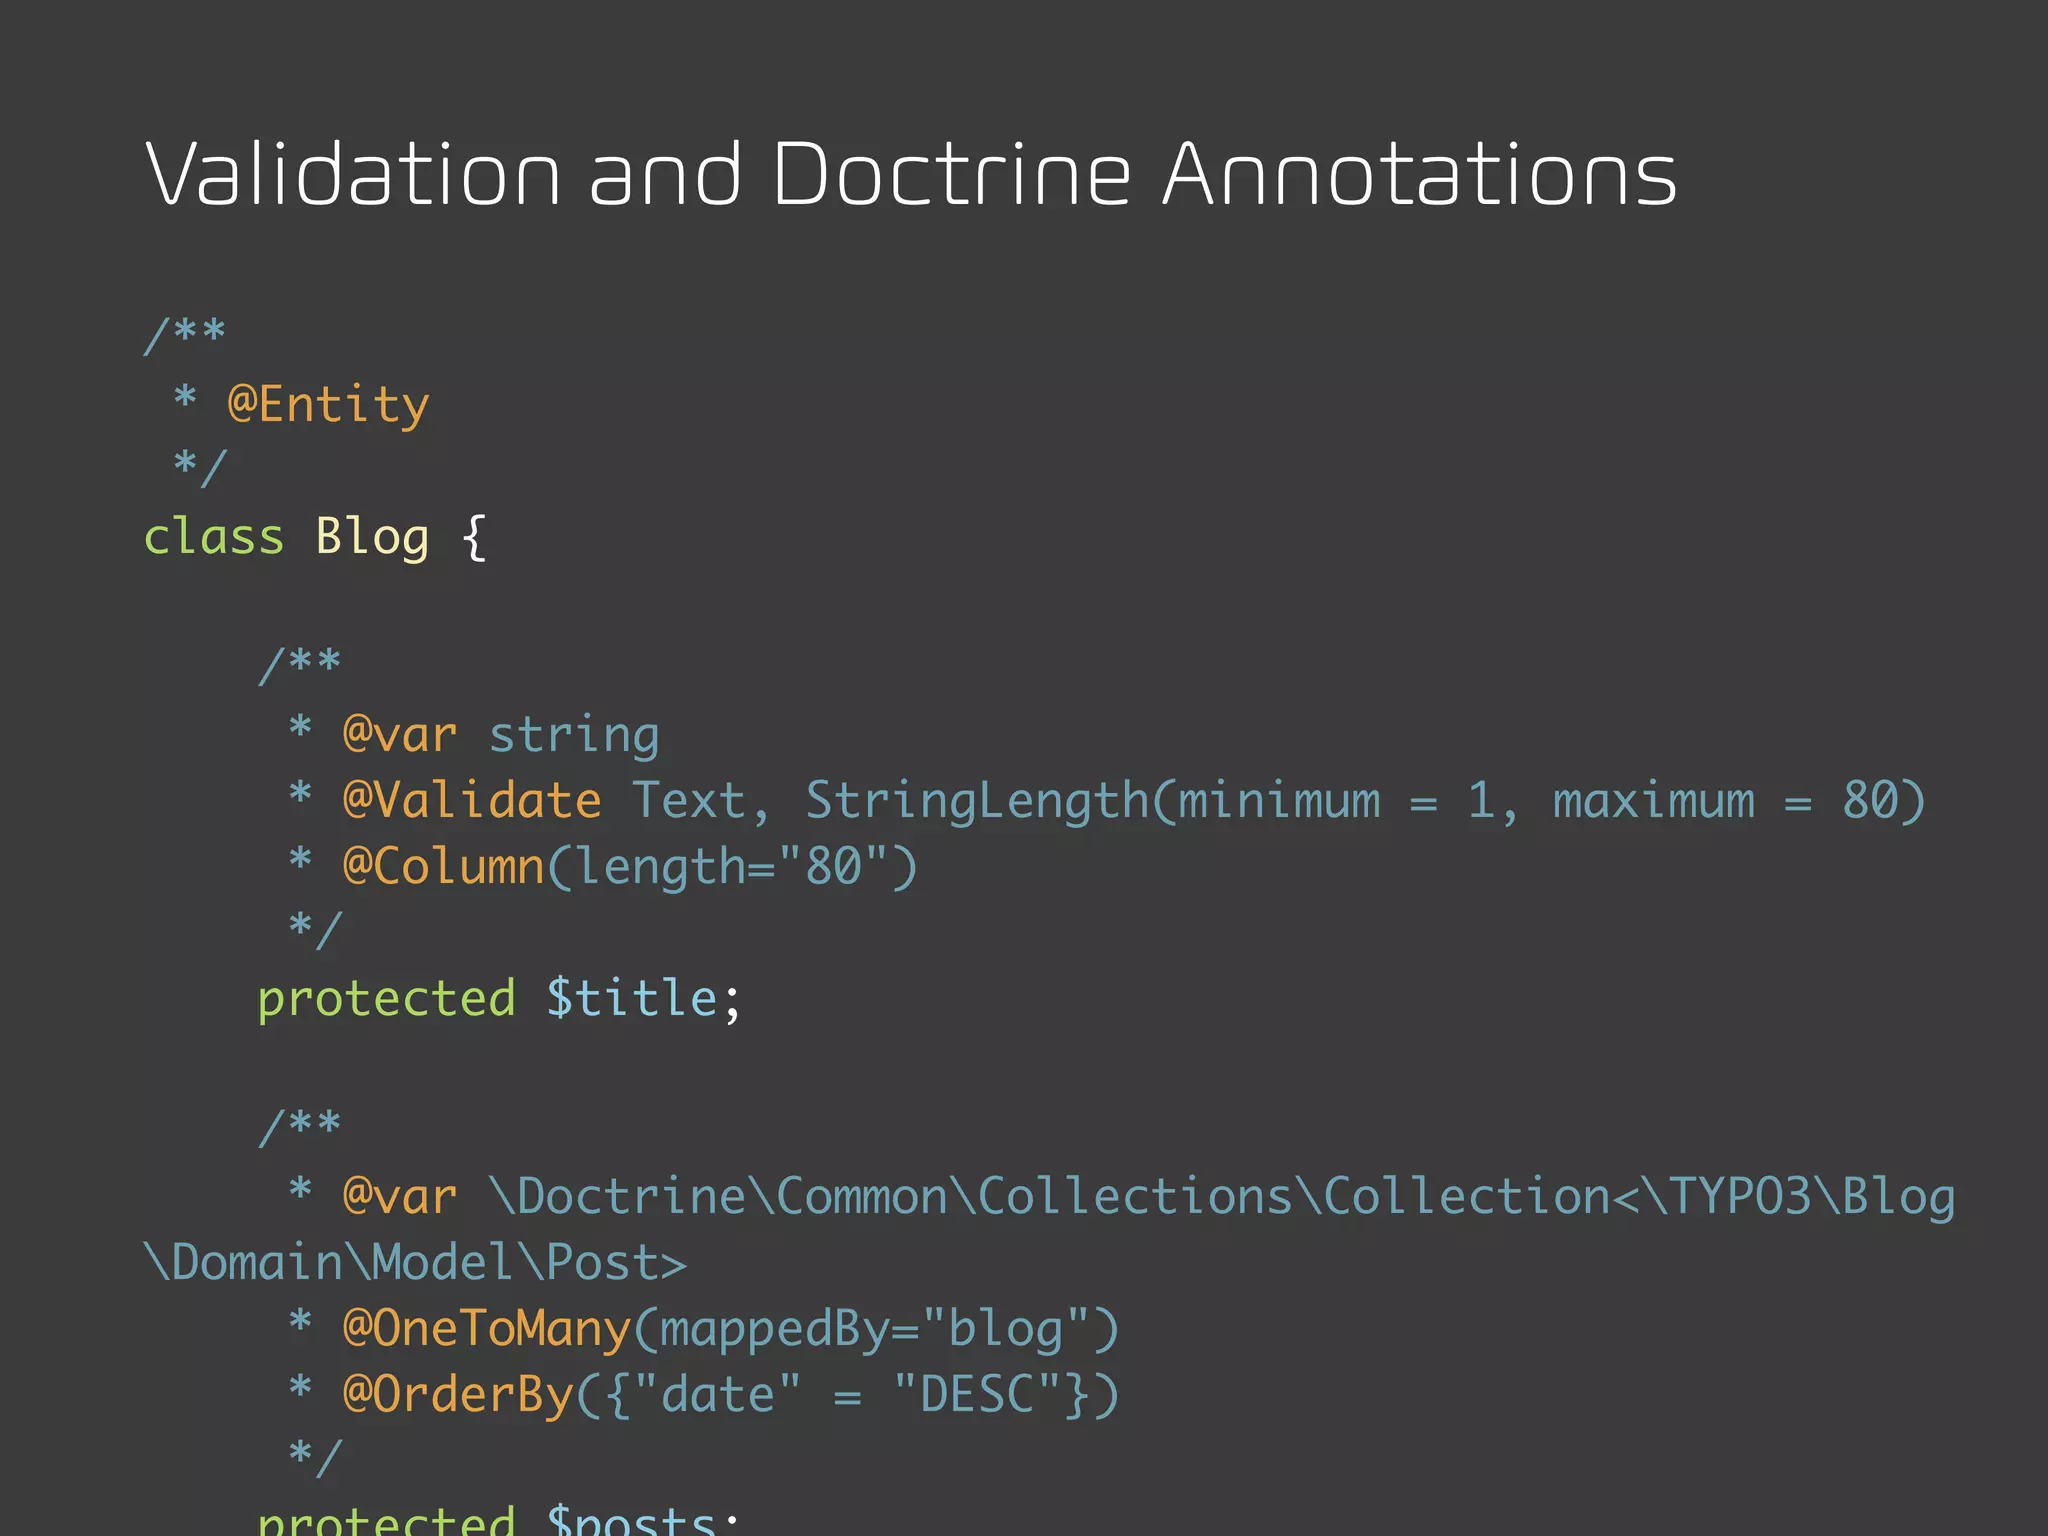Screen dimensions: 2048x1536
Task: Click the '@Column(length="80")' line
Action: pos(603,867)
